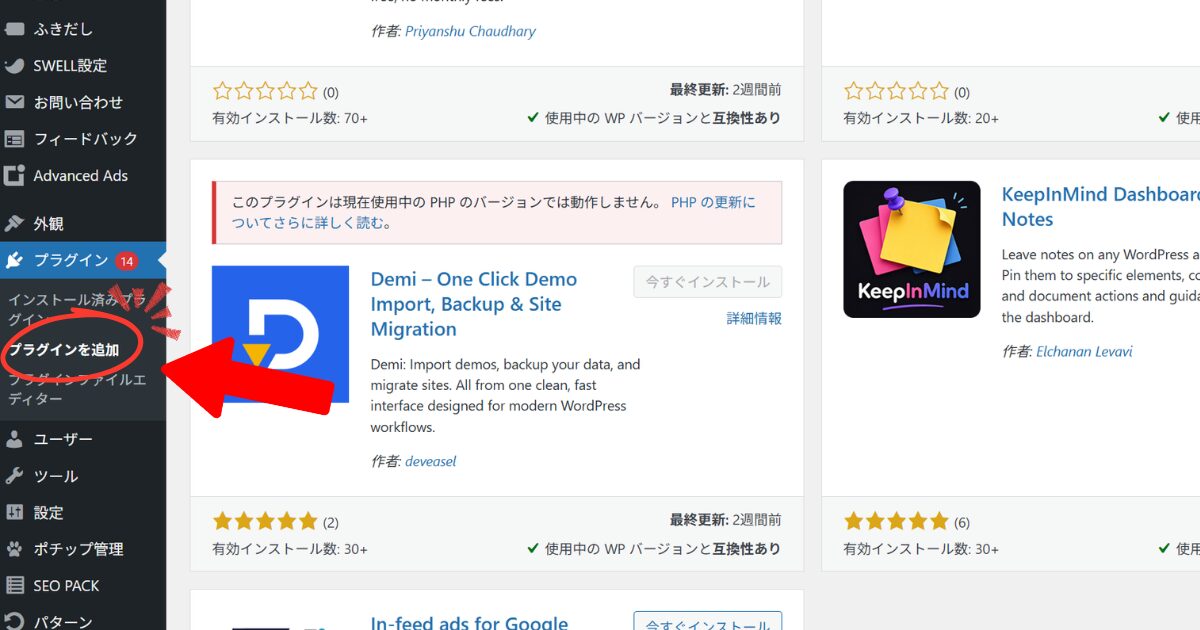Click the SEO PACK sidebar icon
Image resolution: width=1200 pixels, height=630 pixels.
point(14,586)
